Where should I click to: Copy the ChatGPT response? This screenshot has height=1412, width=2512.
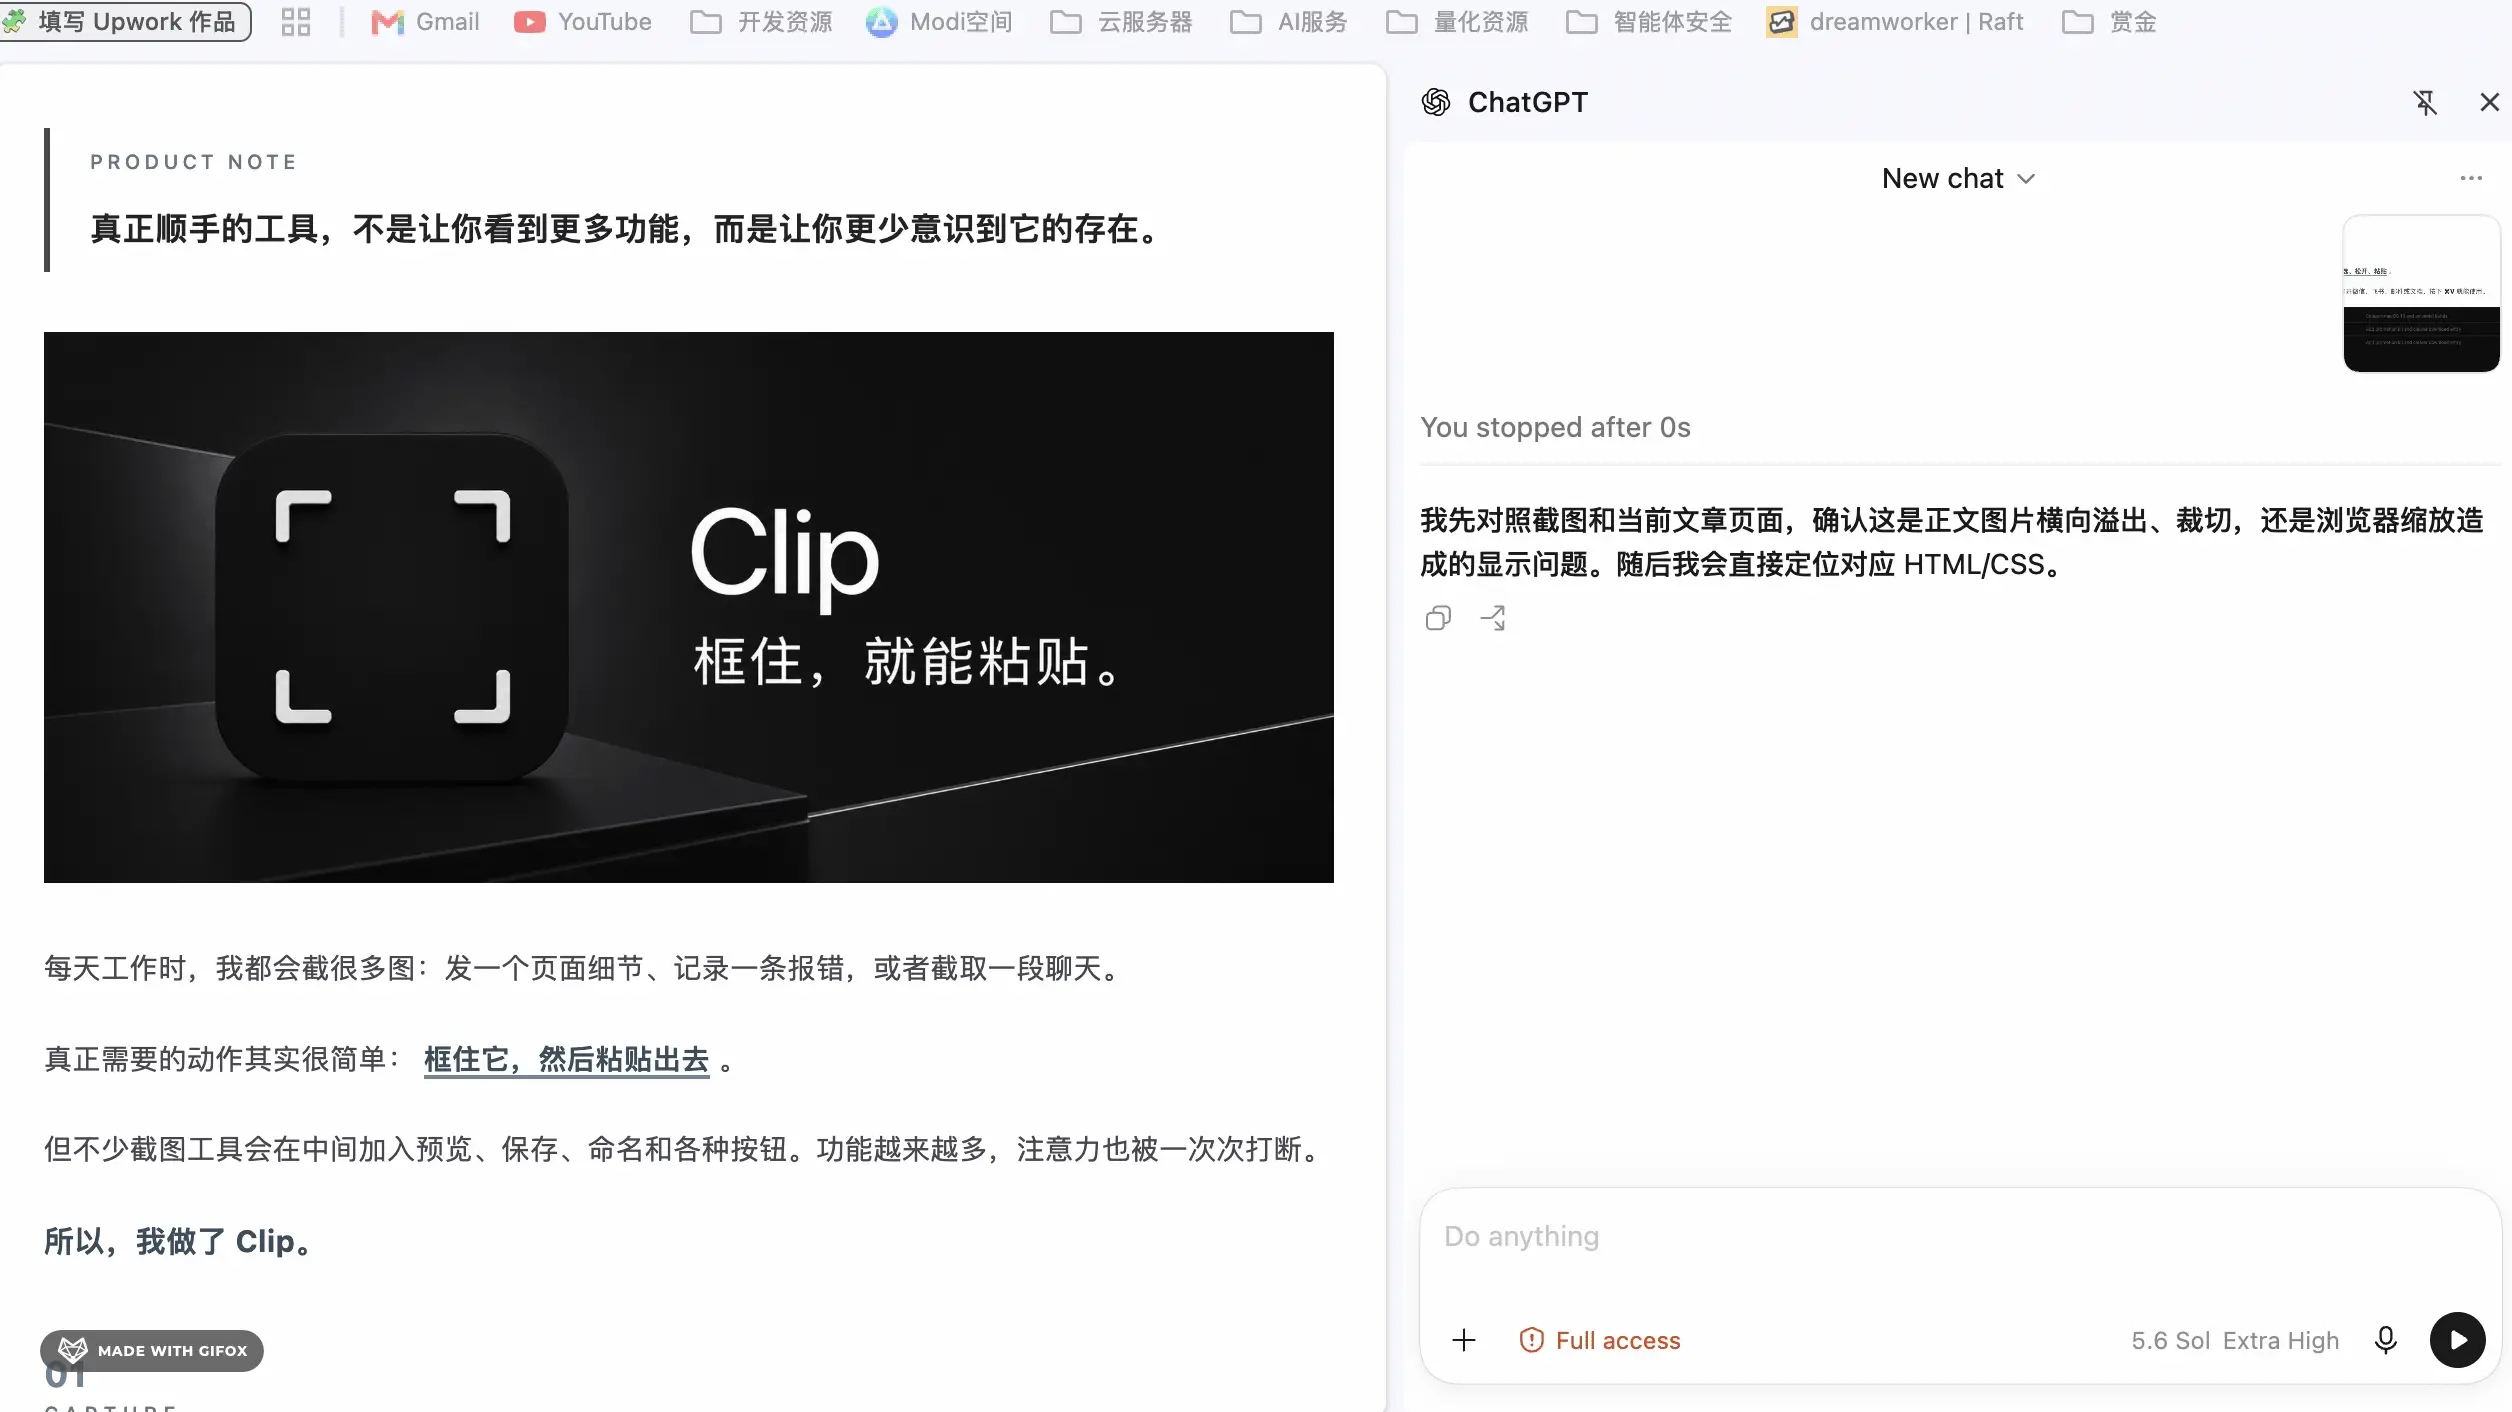(x=1438, y=618)
